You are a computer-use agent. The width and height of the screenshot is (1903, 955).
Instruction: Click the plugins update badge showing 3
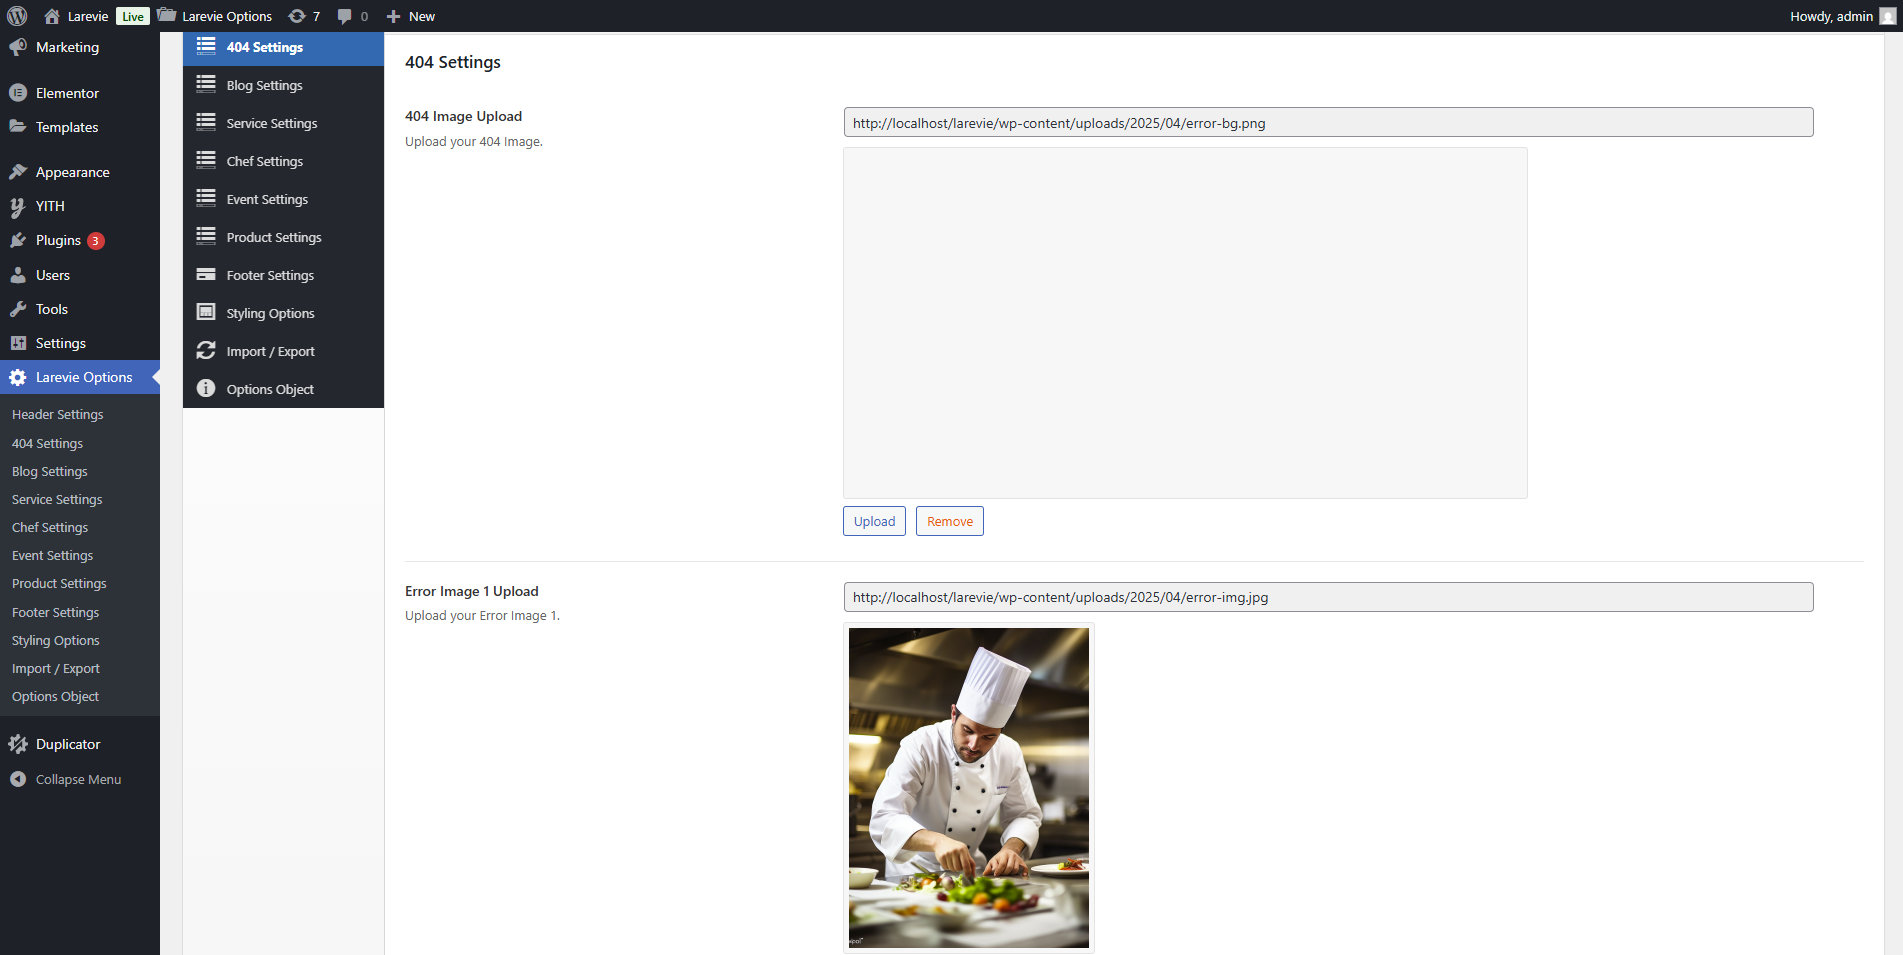tap(96, 241)
